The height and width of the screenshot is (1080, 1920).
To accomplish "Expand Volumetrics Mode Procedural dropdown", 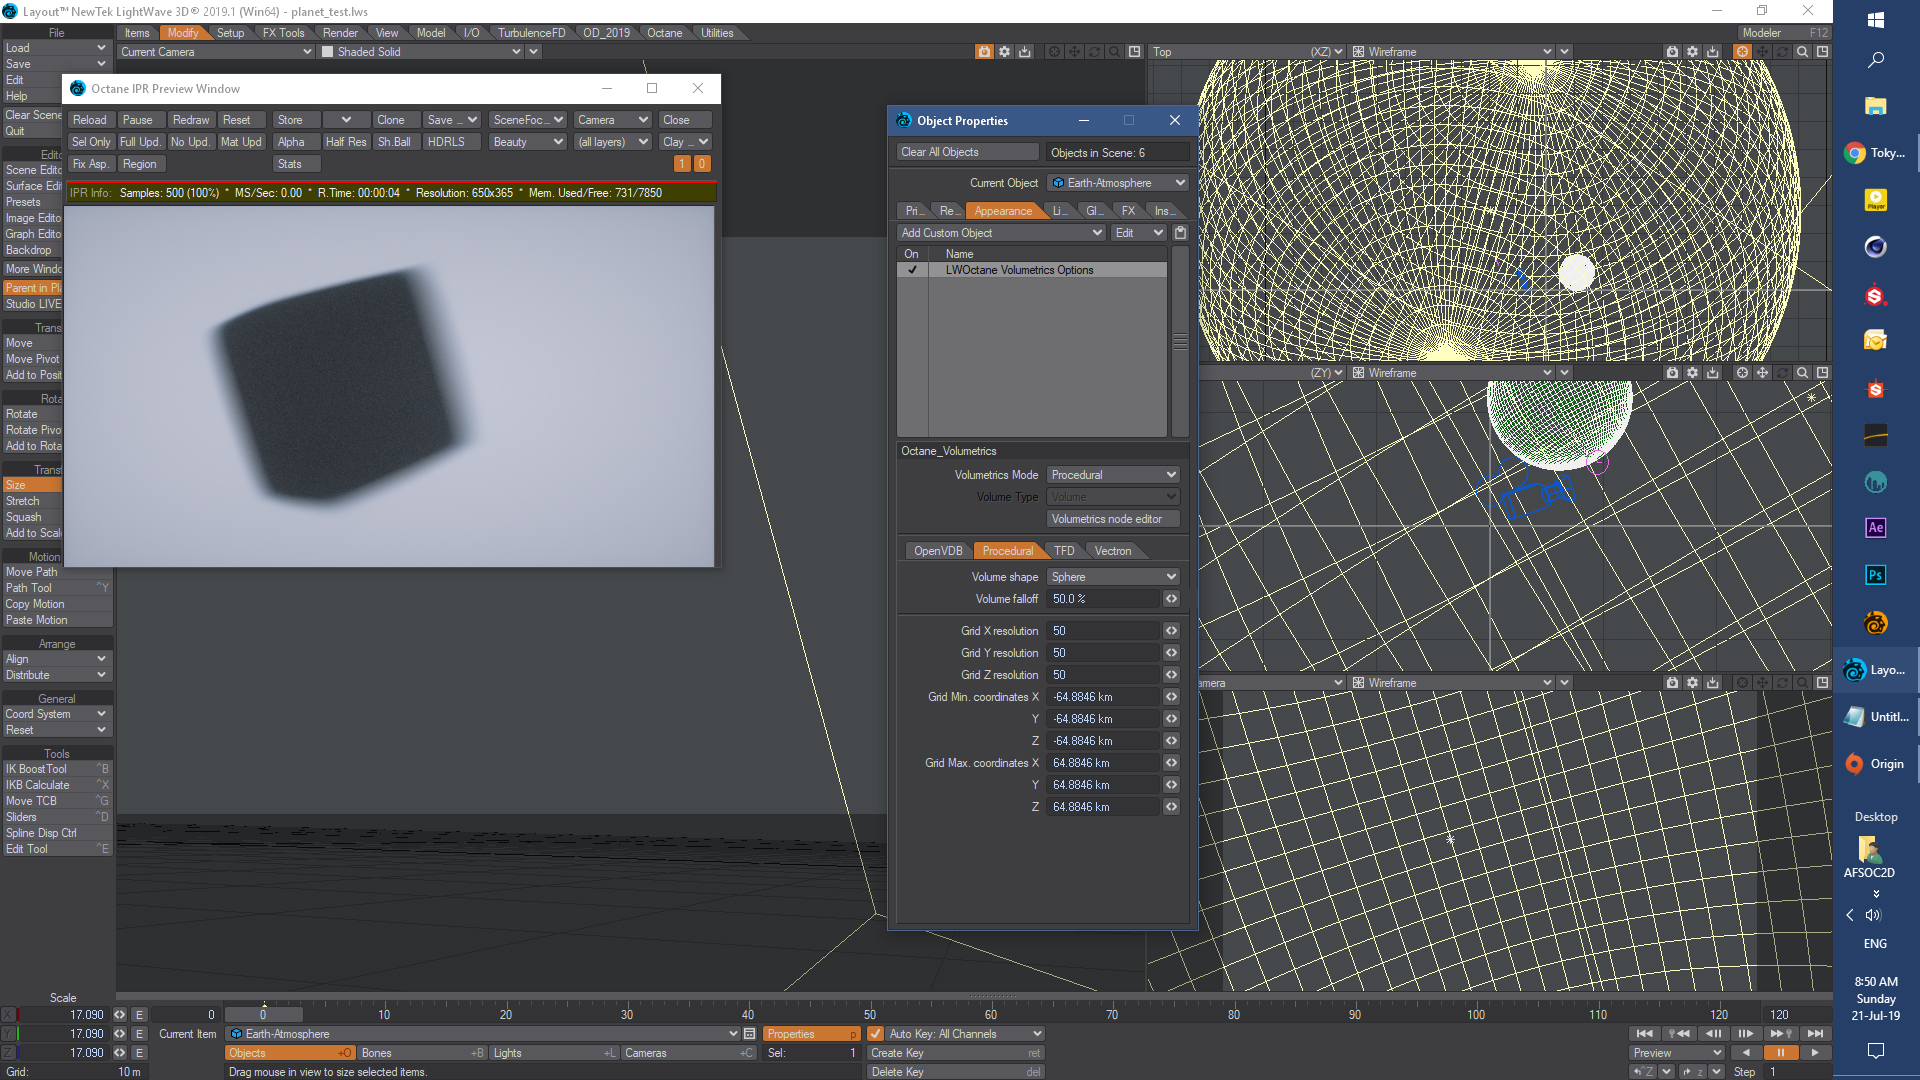I will (1113, 475).
